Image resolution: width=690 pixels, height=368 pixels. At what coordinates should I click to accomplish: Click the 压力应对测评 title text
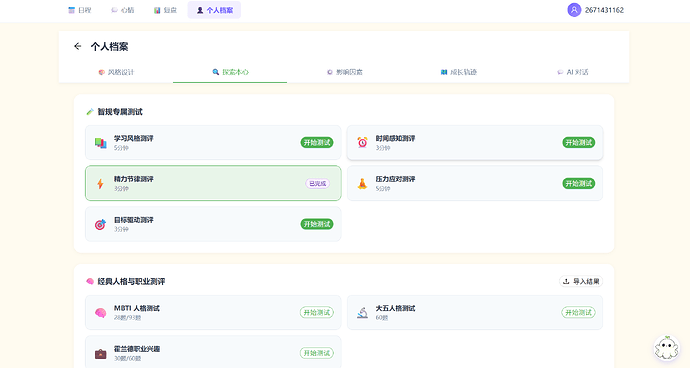395,179
